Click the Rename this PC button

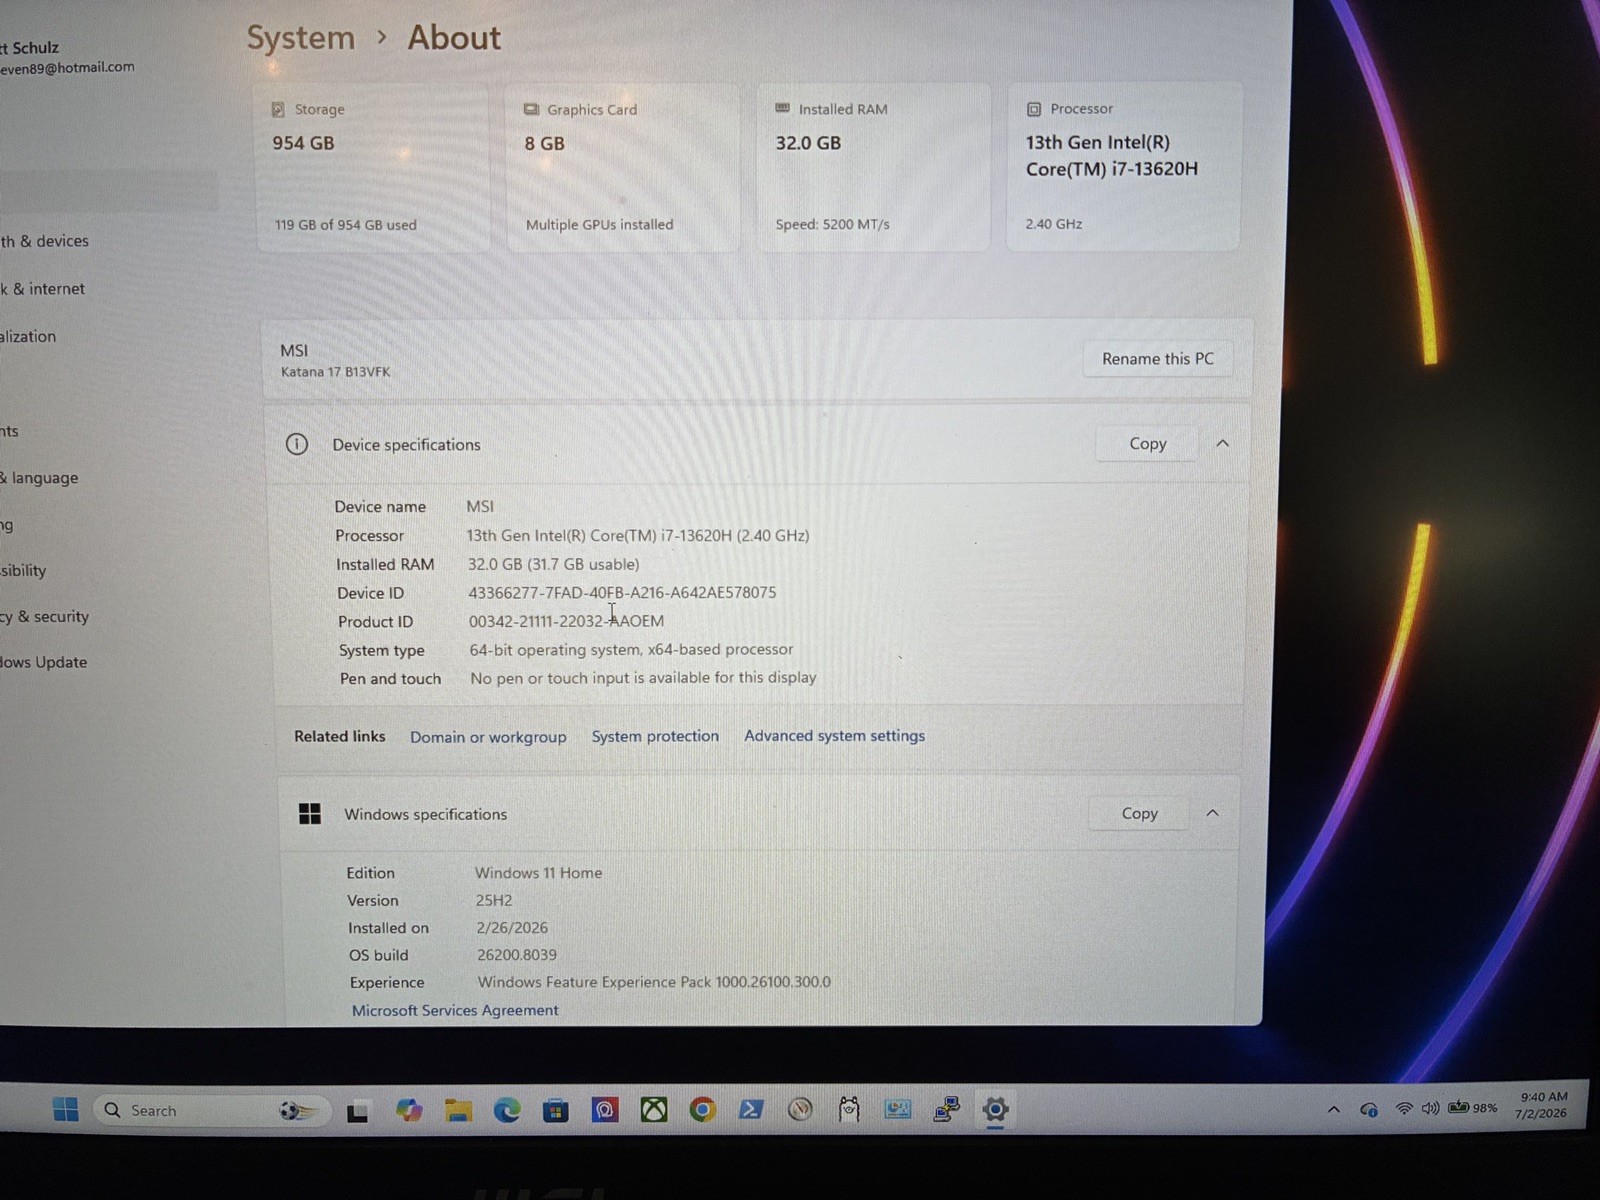point(1157,358)
